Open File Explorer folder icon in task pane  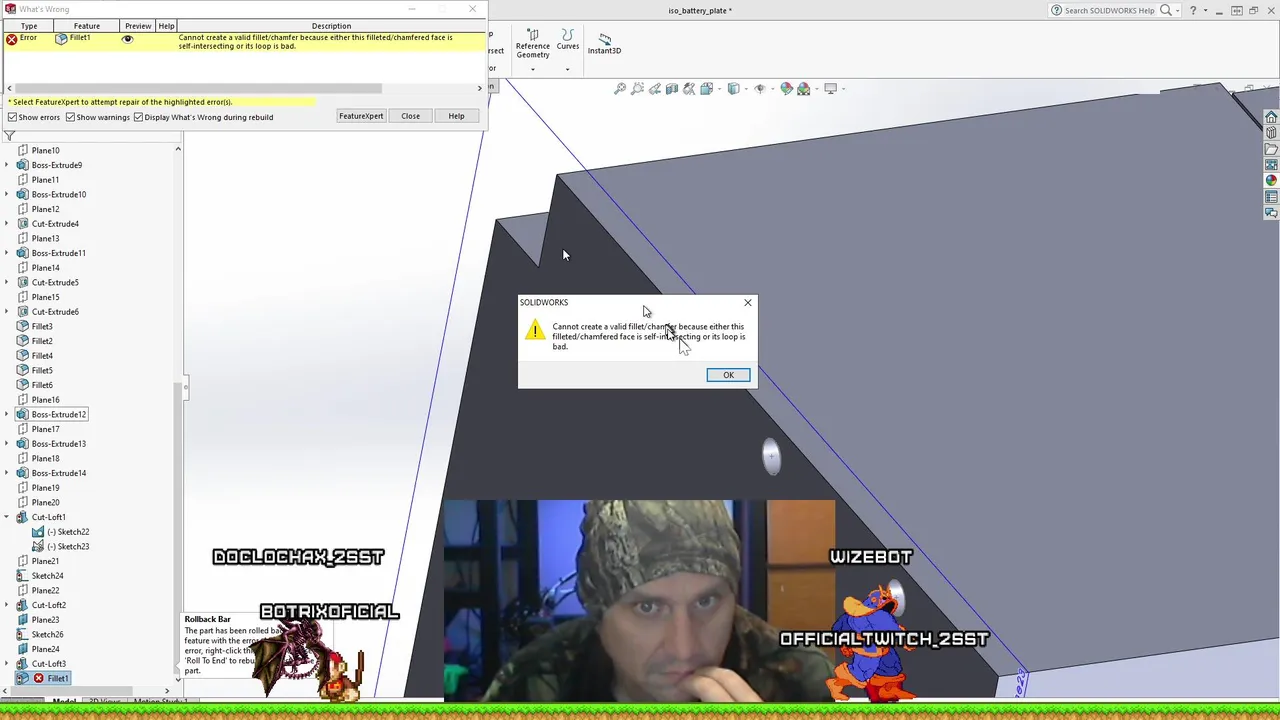click(x=1271, y=149)
